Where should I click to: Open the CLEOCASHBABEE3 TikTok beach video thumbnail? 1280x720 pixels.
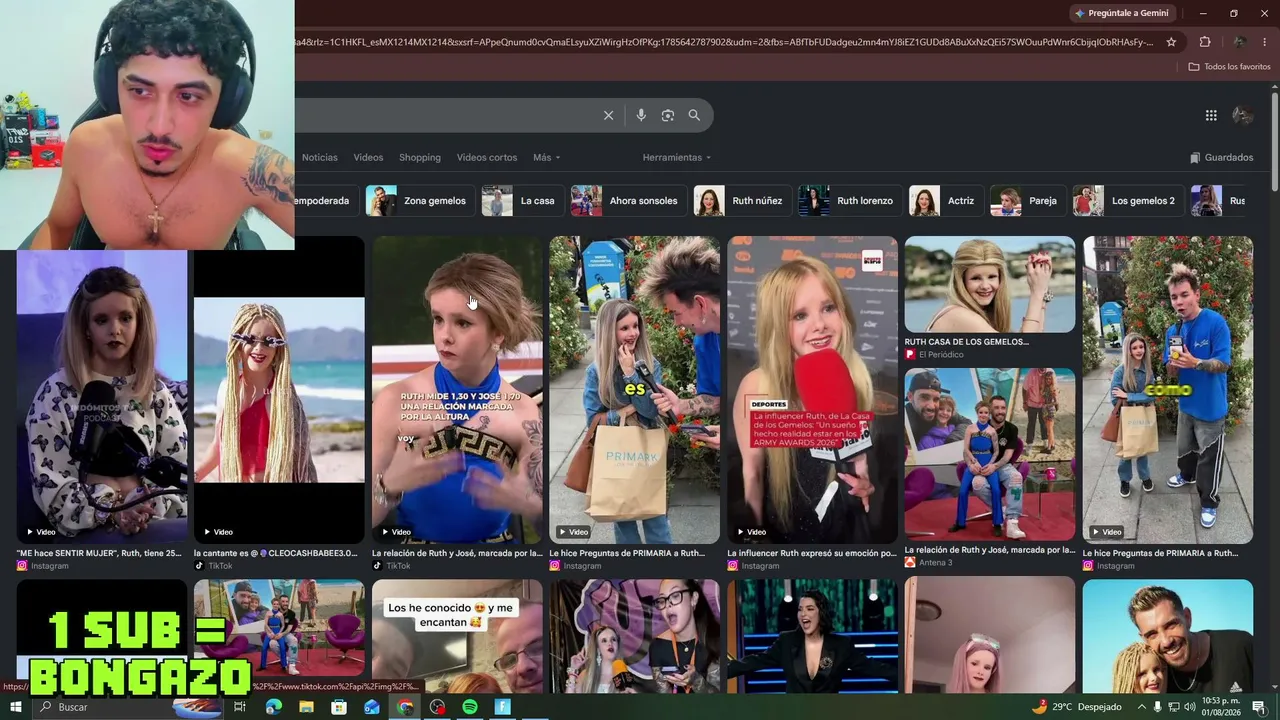pos(279,390)
